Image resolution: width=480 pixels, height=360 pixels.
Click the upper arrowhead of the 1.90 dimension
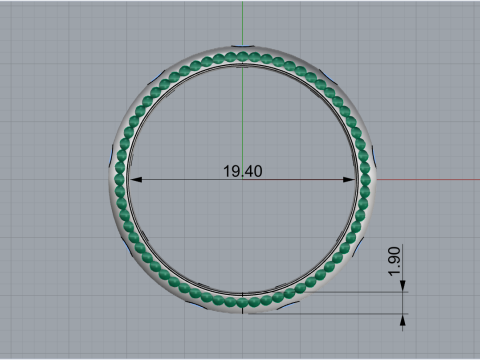403,286
